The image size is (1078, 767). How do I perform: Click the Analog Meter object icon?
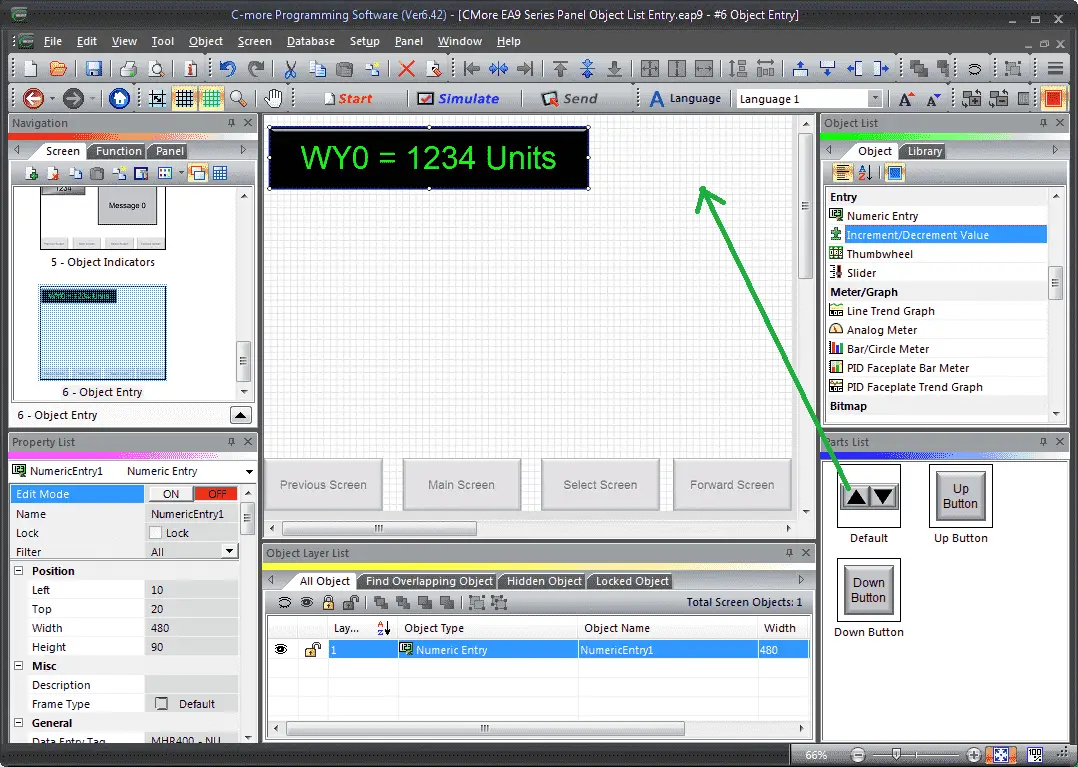click(x=836, y=329)
